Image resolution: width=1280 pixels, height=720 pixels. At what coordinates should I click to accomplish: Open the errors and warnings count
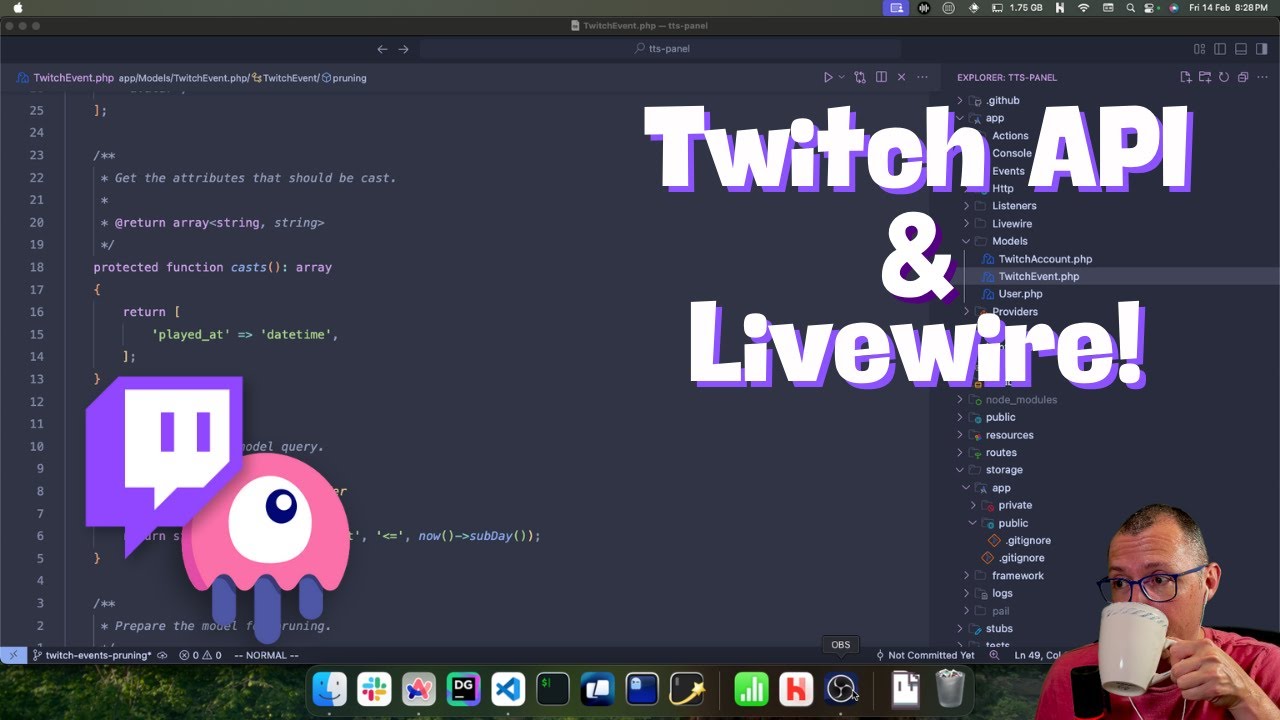pyautogui.click(x=200, y=655)
